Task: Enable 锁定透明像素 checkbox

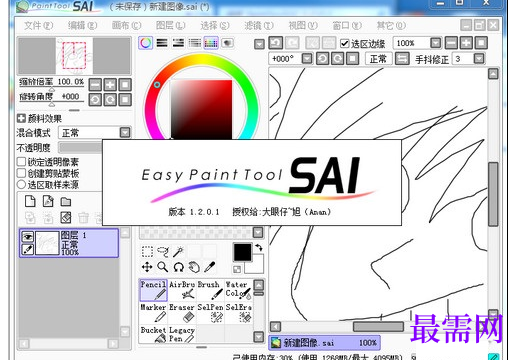Action: tap(21, 162)
